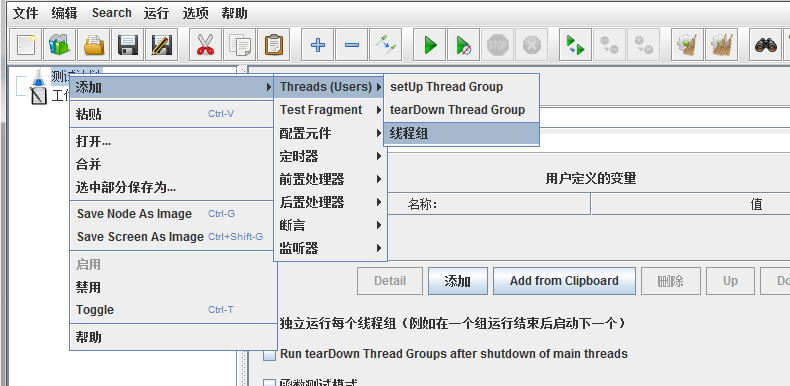This screenshot has width=790, height=386.
Task: Choose tearDown Thread Group
Action: [462, 110]
